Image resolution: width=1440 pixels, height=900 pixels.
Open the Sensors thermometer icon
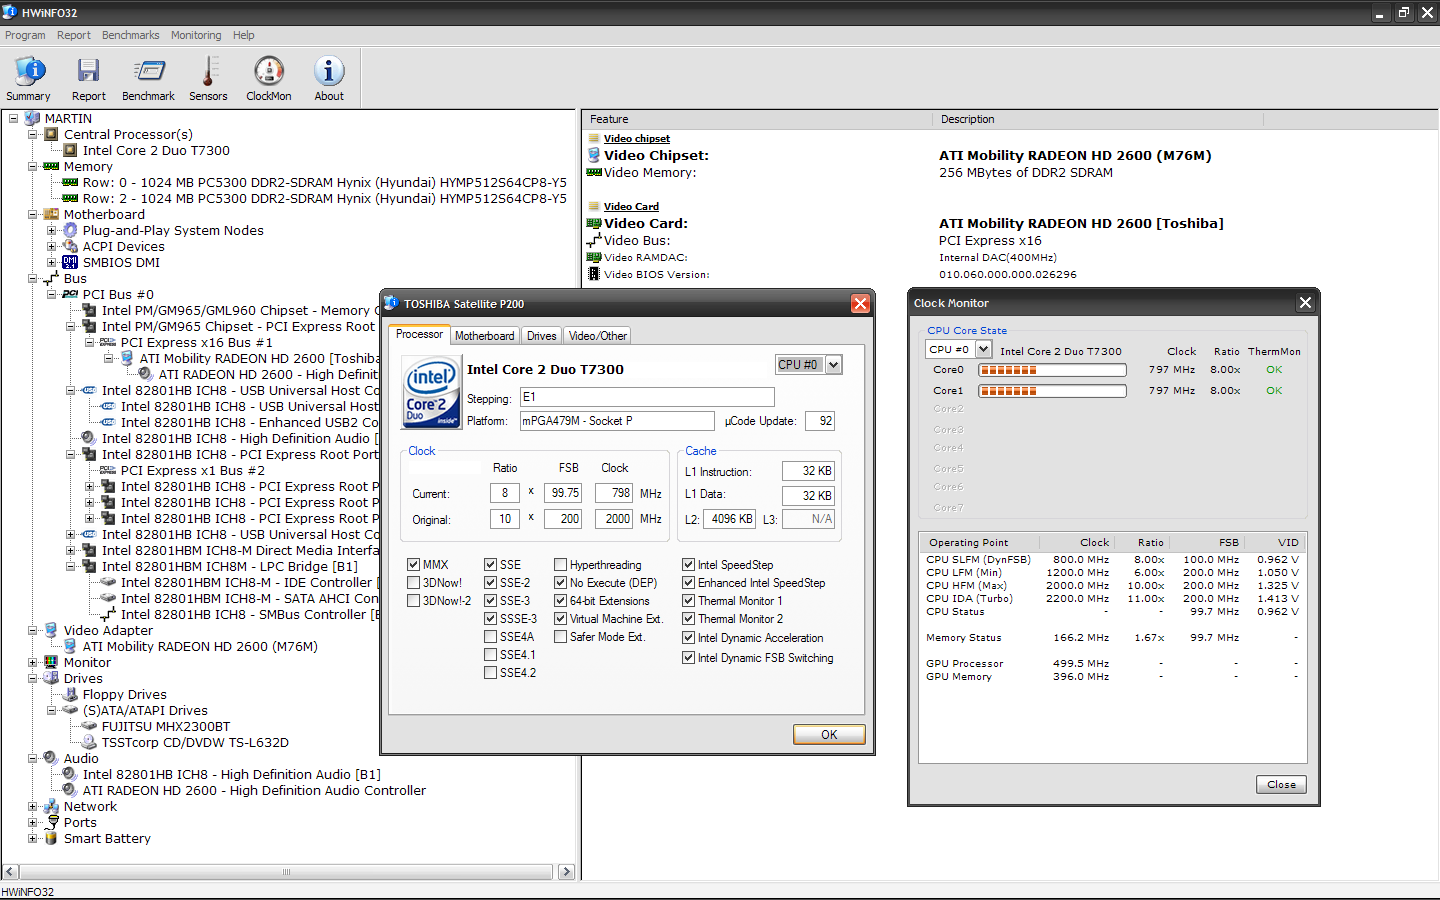(x=208, y=72)
